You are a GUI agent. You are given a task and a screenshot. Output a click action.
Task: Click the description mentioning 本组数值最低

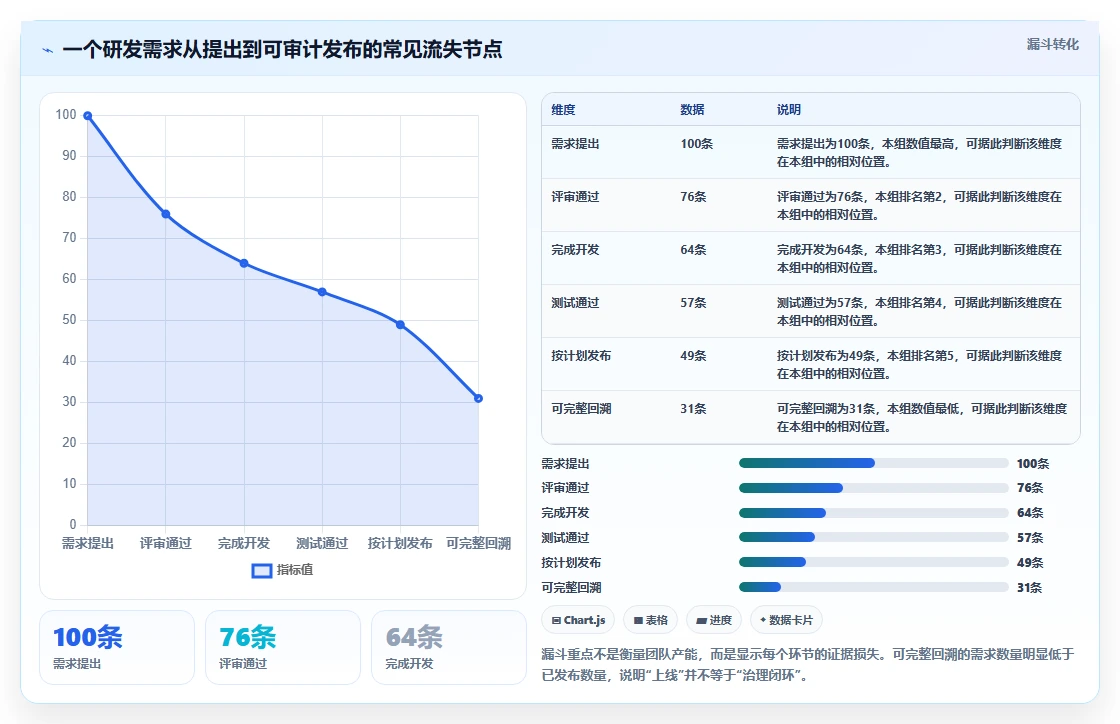point(921,418)
